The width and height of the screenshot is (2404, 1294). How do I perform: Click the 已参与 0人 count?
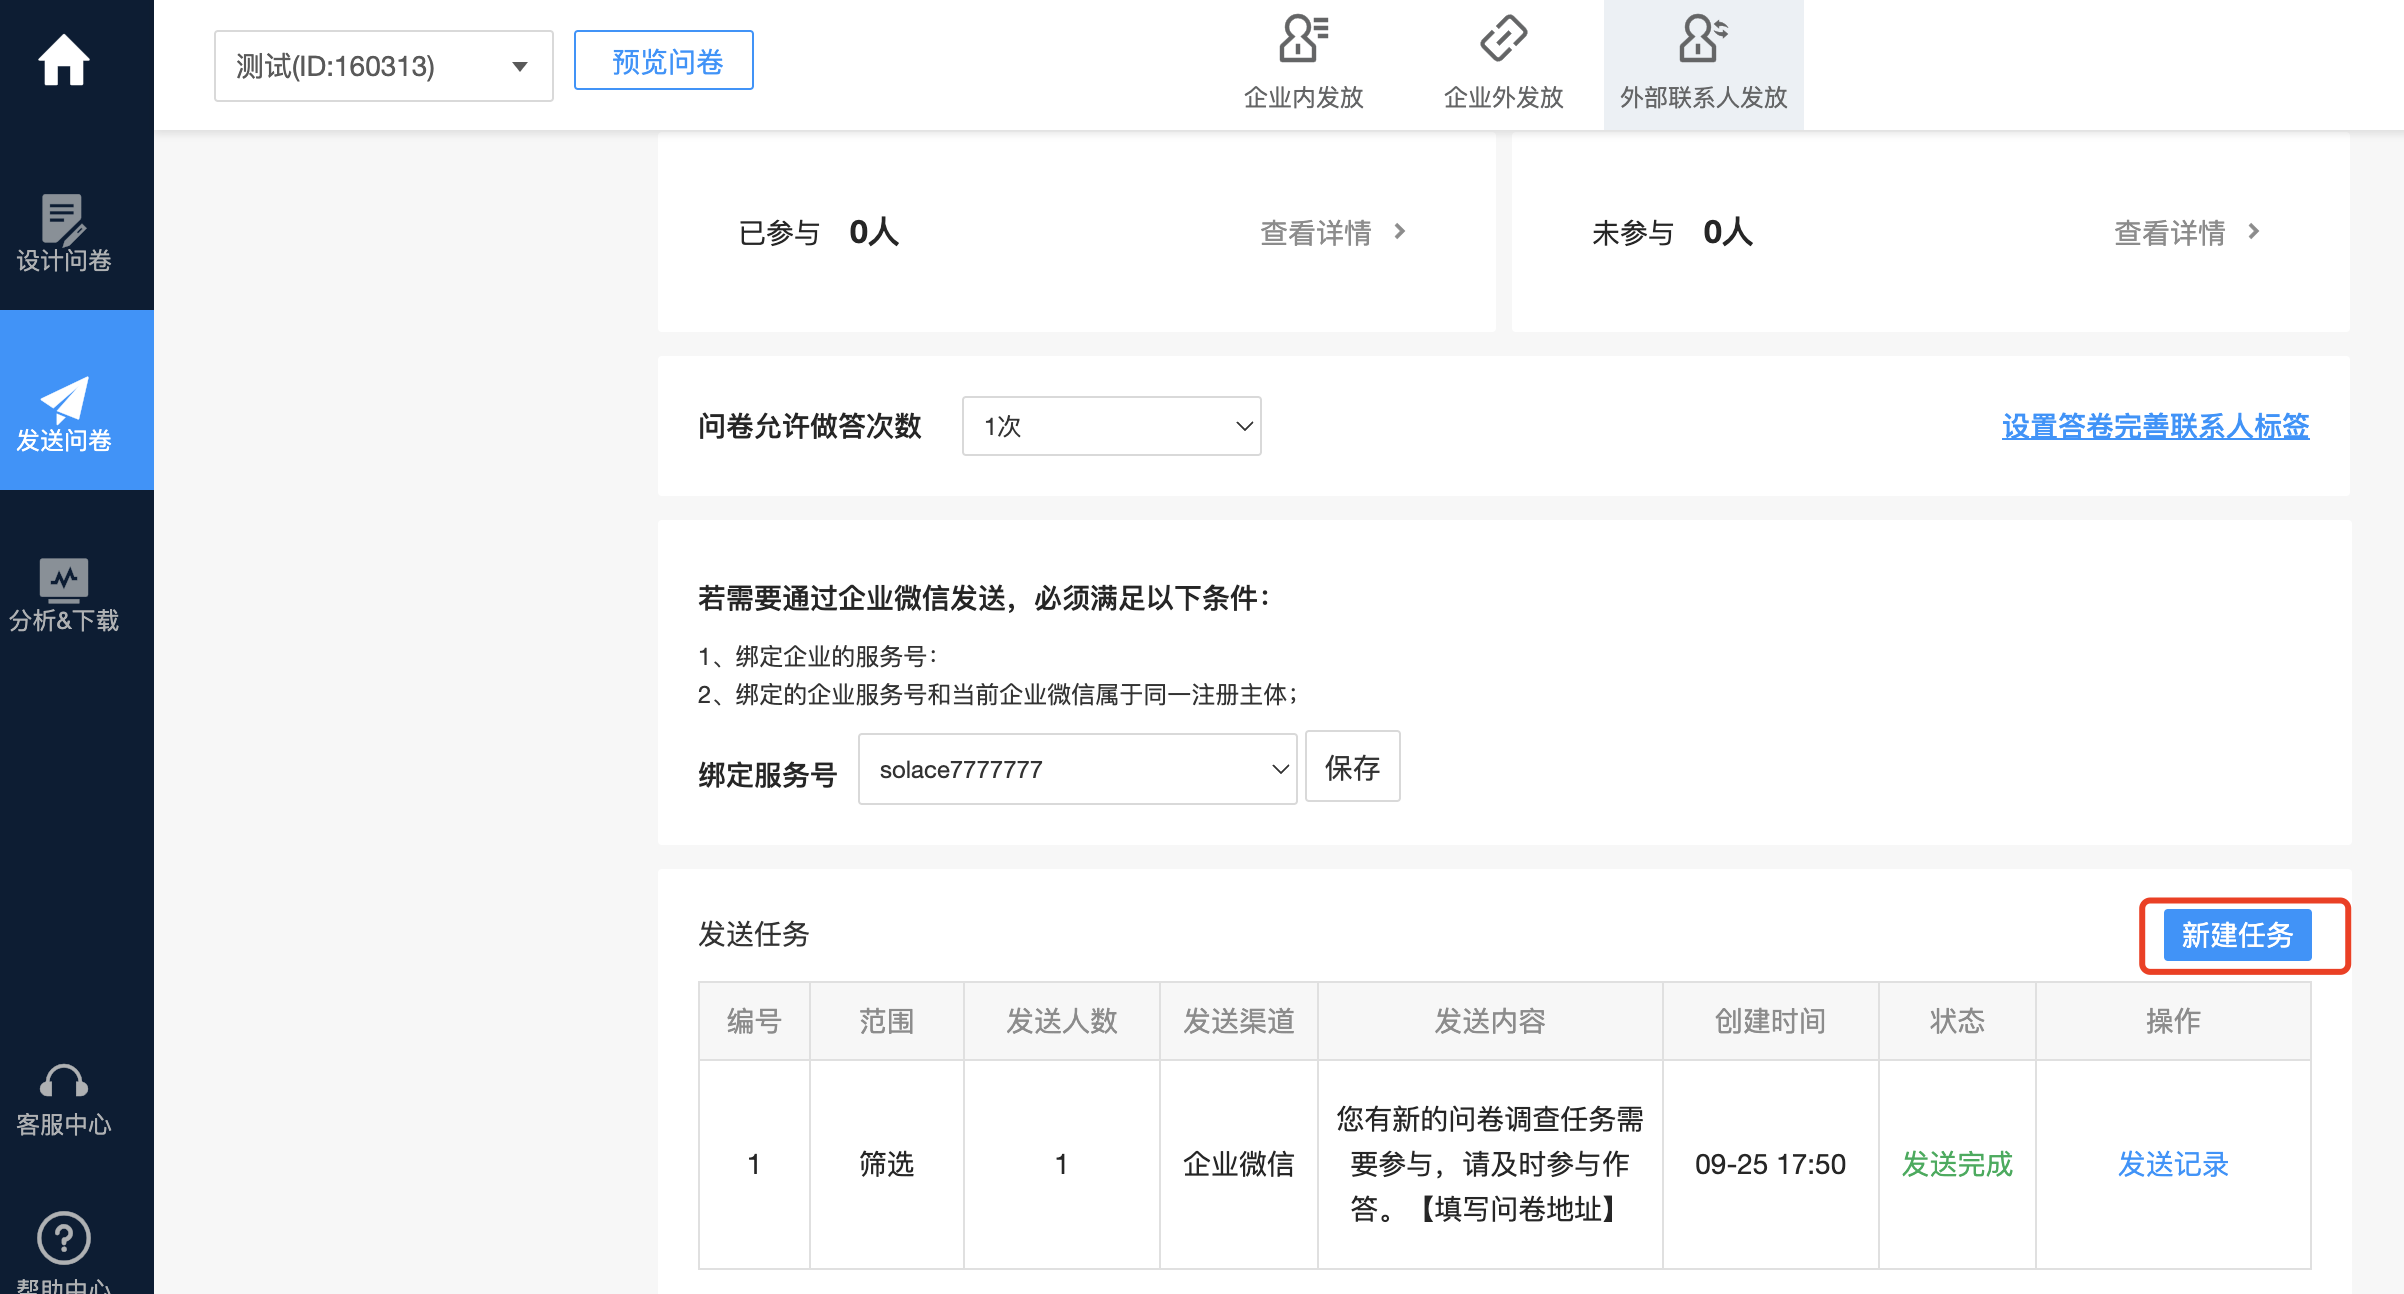[874, 232]
